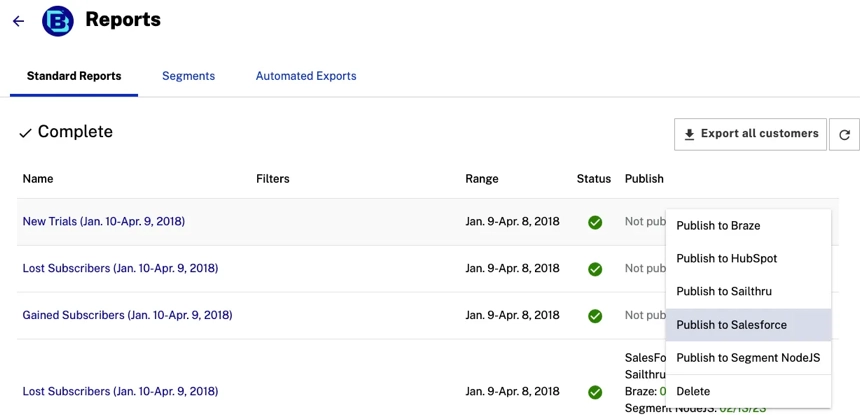Open New Trials report link
The height and width of the screenshot is (415, 867).
click(104, 222)
